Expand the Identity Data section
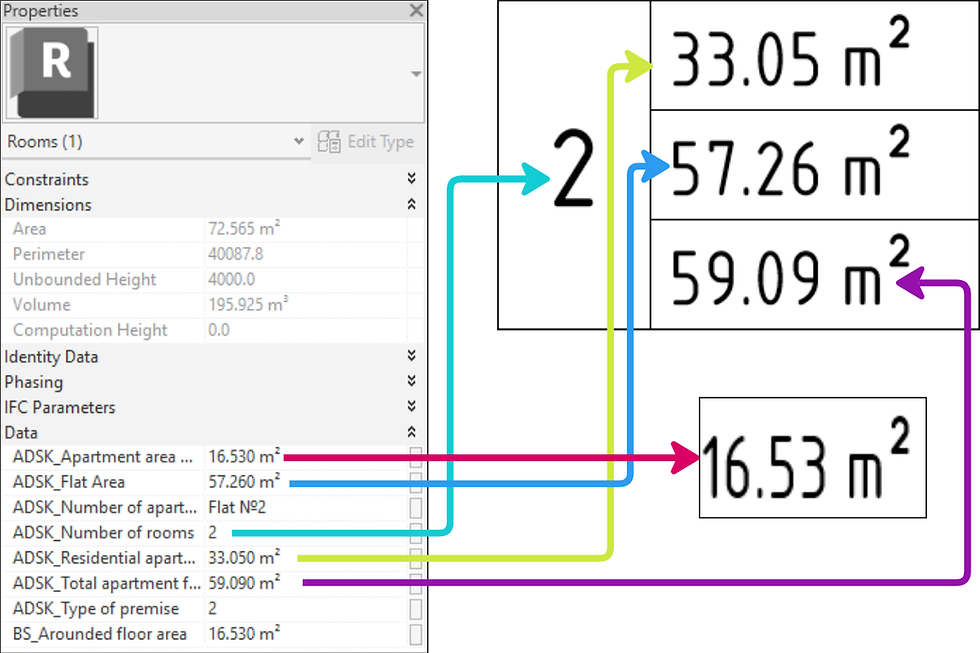980x653 pixels. 411,356
